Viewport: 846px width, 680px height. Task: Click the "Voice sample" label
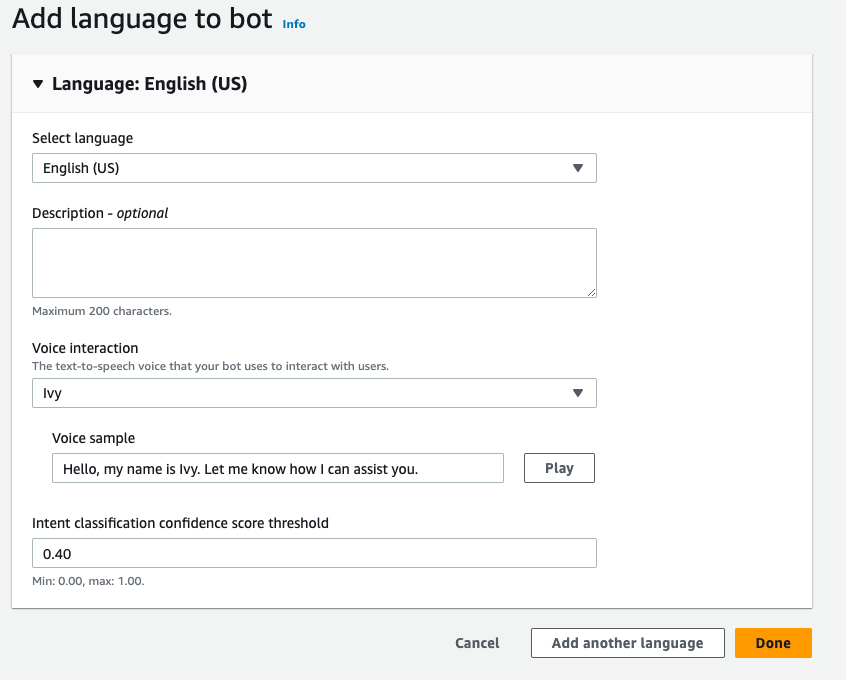point(93,438)
